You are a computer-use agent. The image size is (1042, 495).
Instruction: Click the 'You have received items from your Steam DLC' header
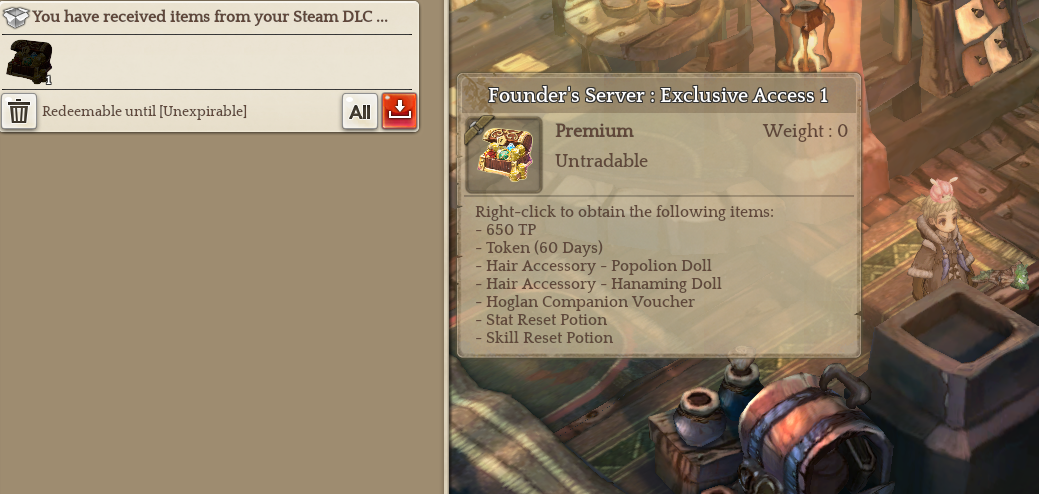(x=210, y=17)
